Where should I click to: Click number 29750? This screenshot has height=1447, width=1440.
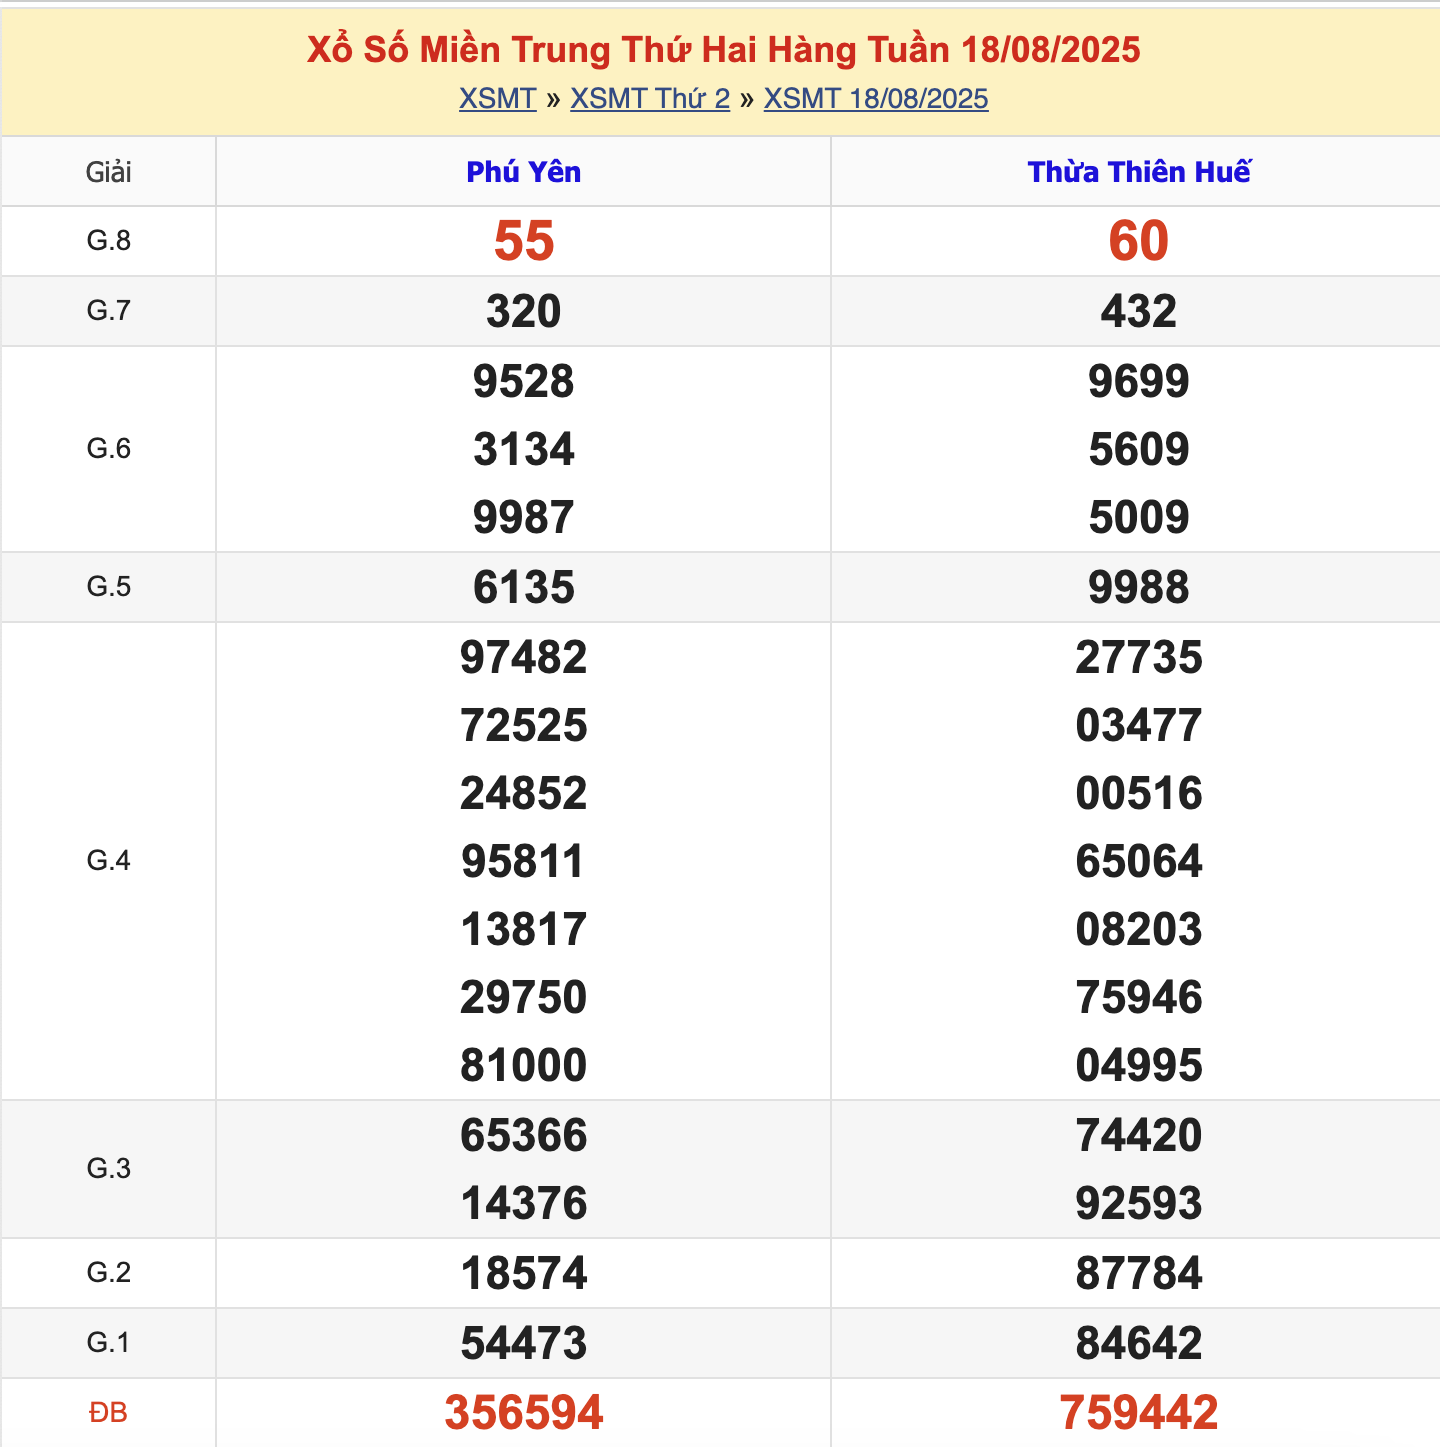523,997
